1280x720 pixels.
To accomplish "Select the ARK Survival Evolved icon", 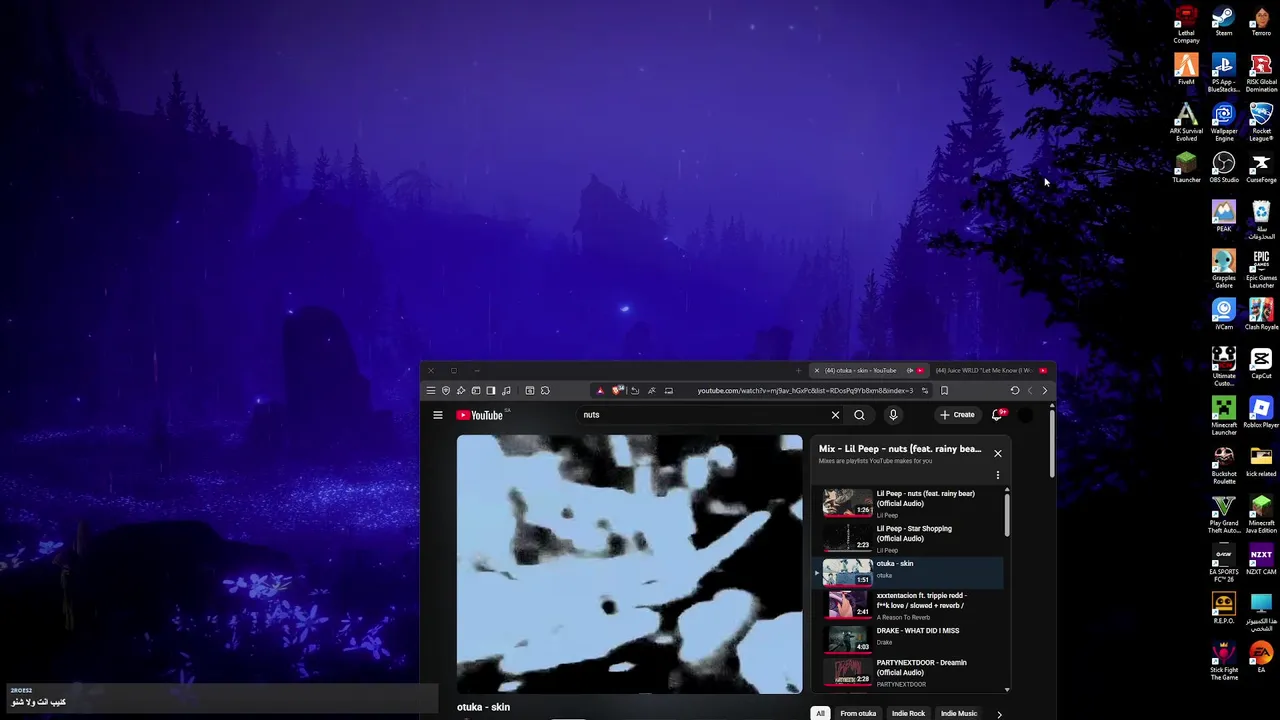I will pos(1186,123).
